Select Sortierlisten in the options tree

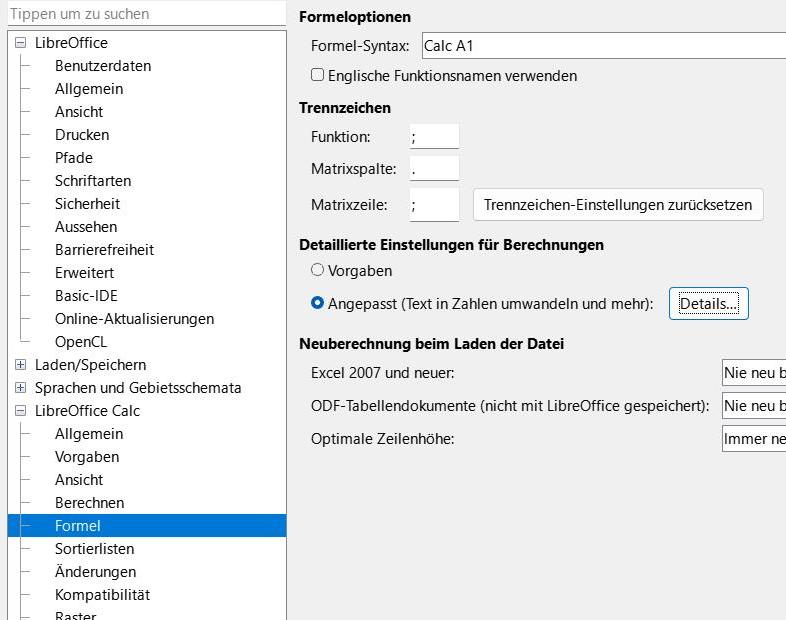tap(94, 549)
